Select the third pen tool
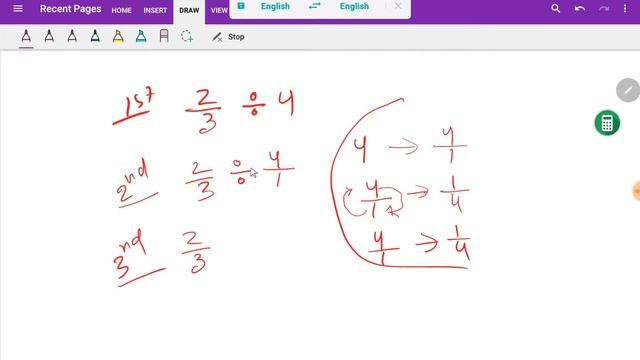 tap(72, 36)
